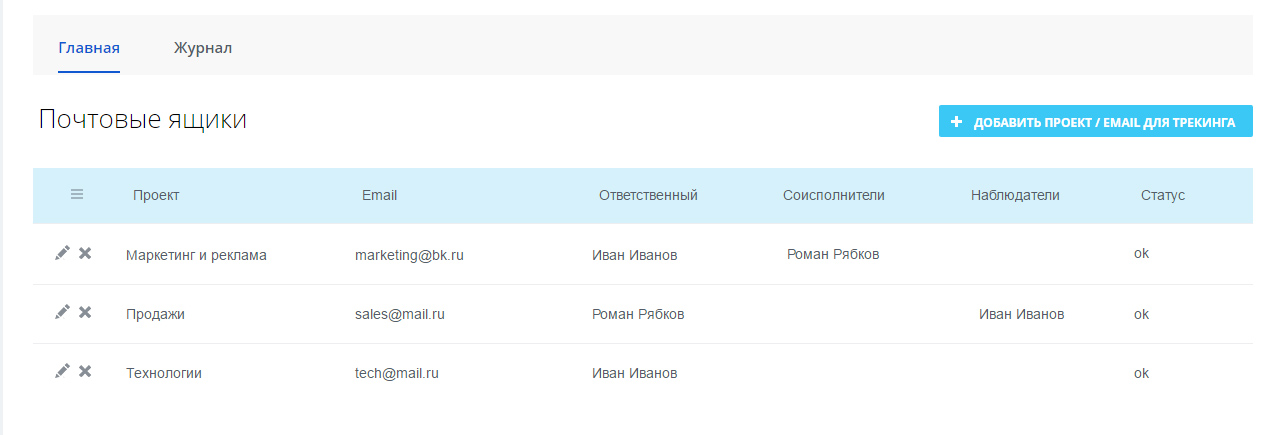Switch to the Журнал tab
The width and height of the screenshot is (1278, 435).
[203, 48]
